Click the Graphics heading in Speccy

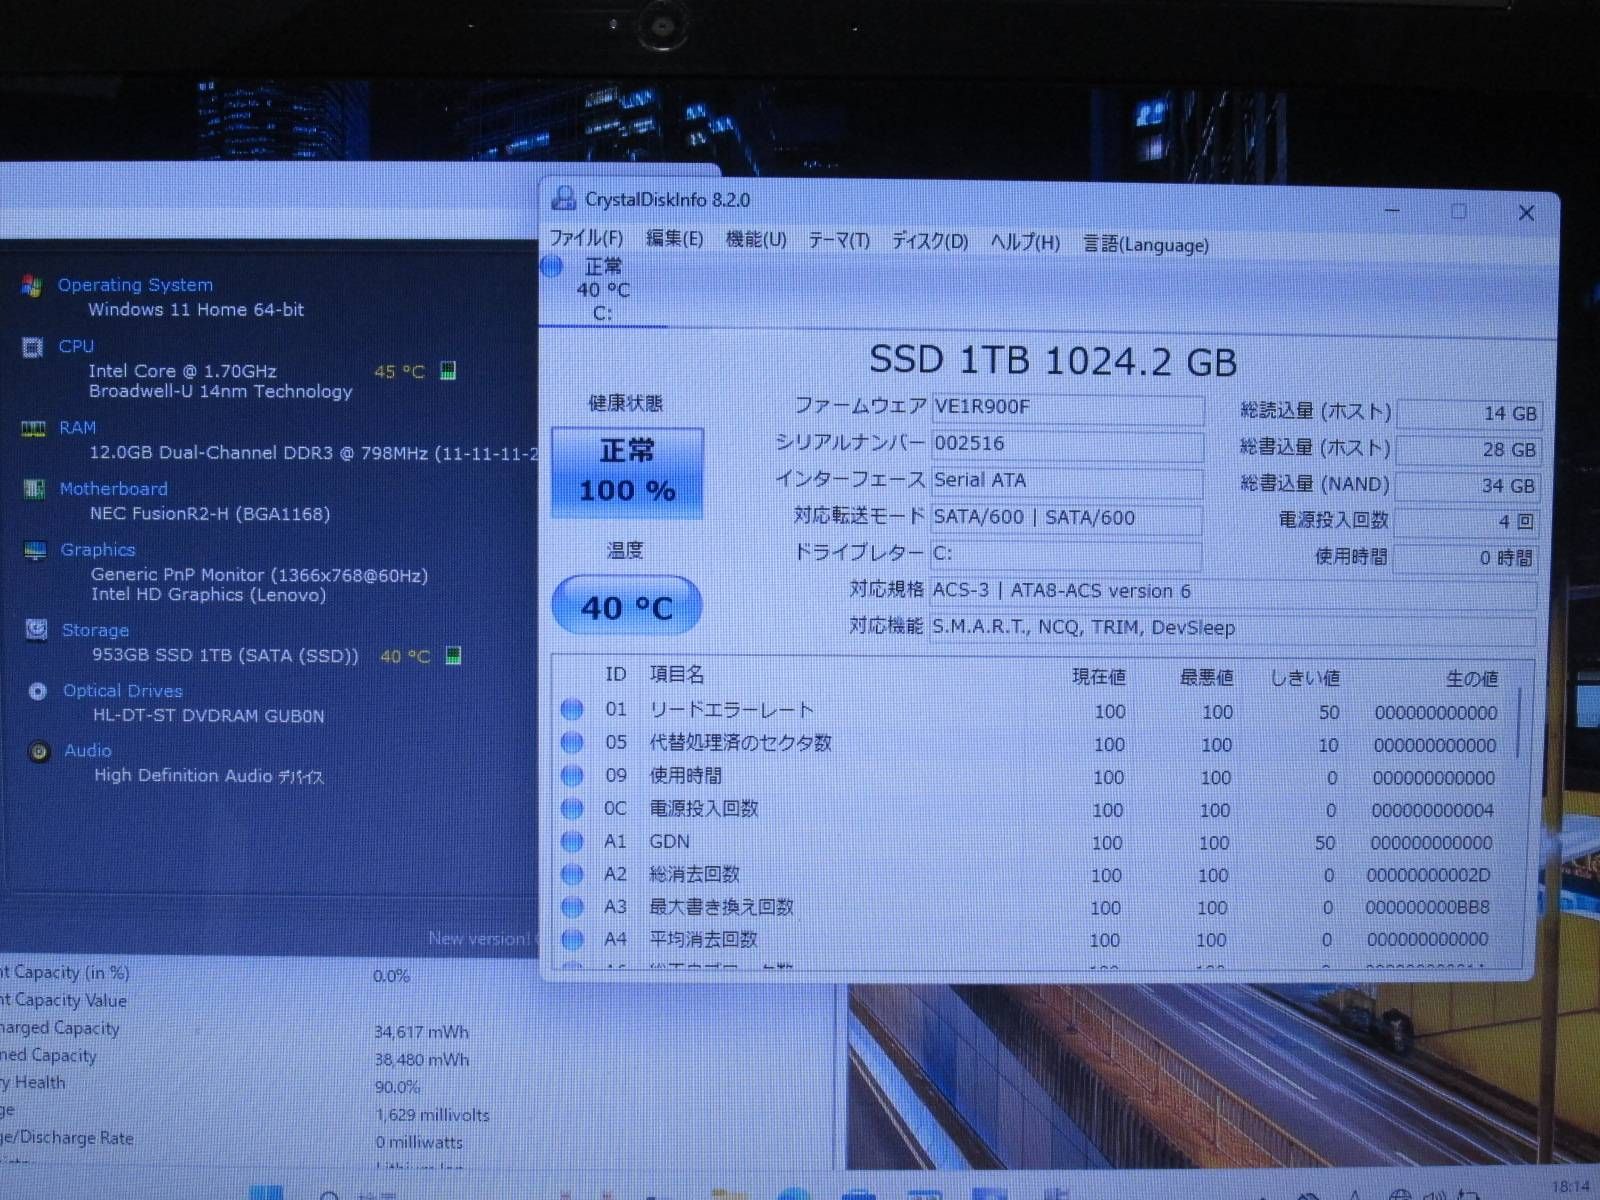coord(97,549)
